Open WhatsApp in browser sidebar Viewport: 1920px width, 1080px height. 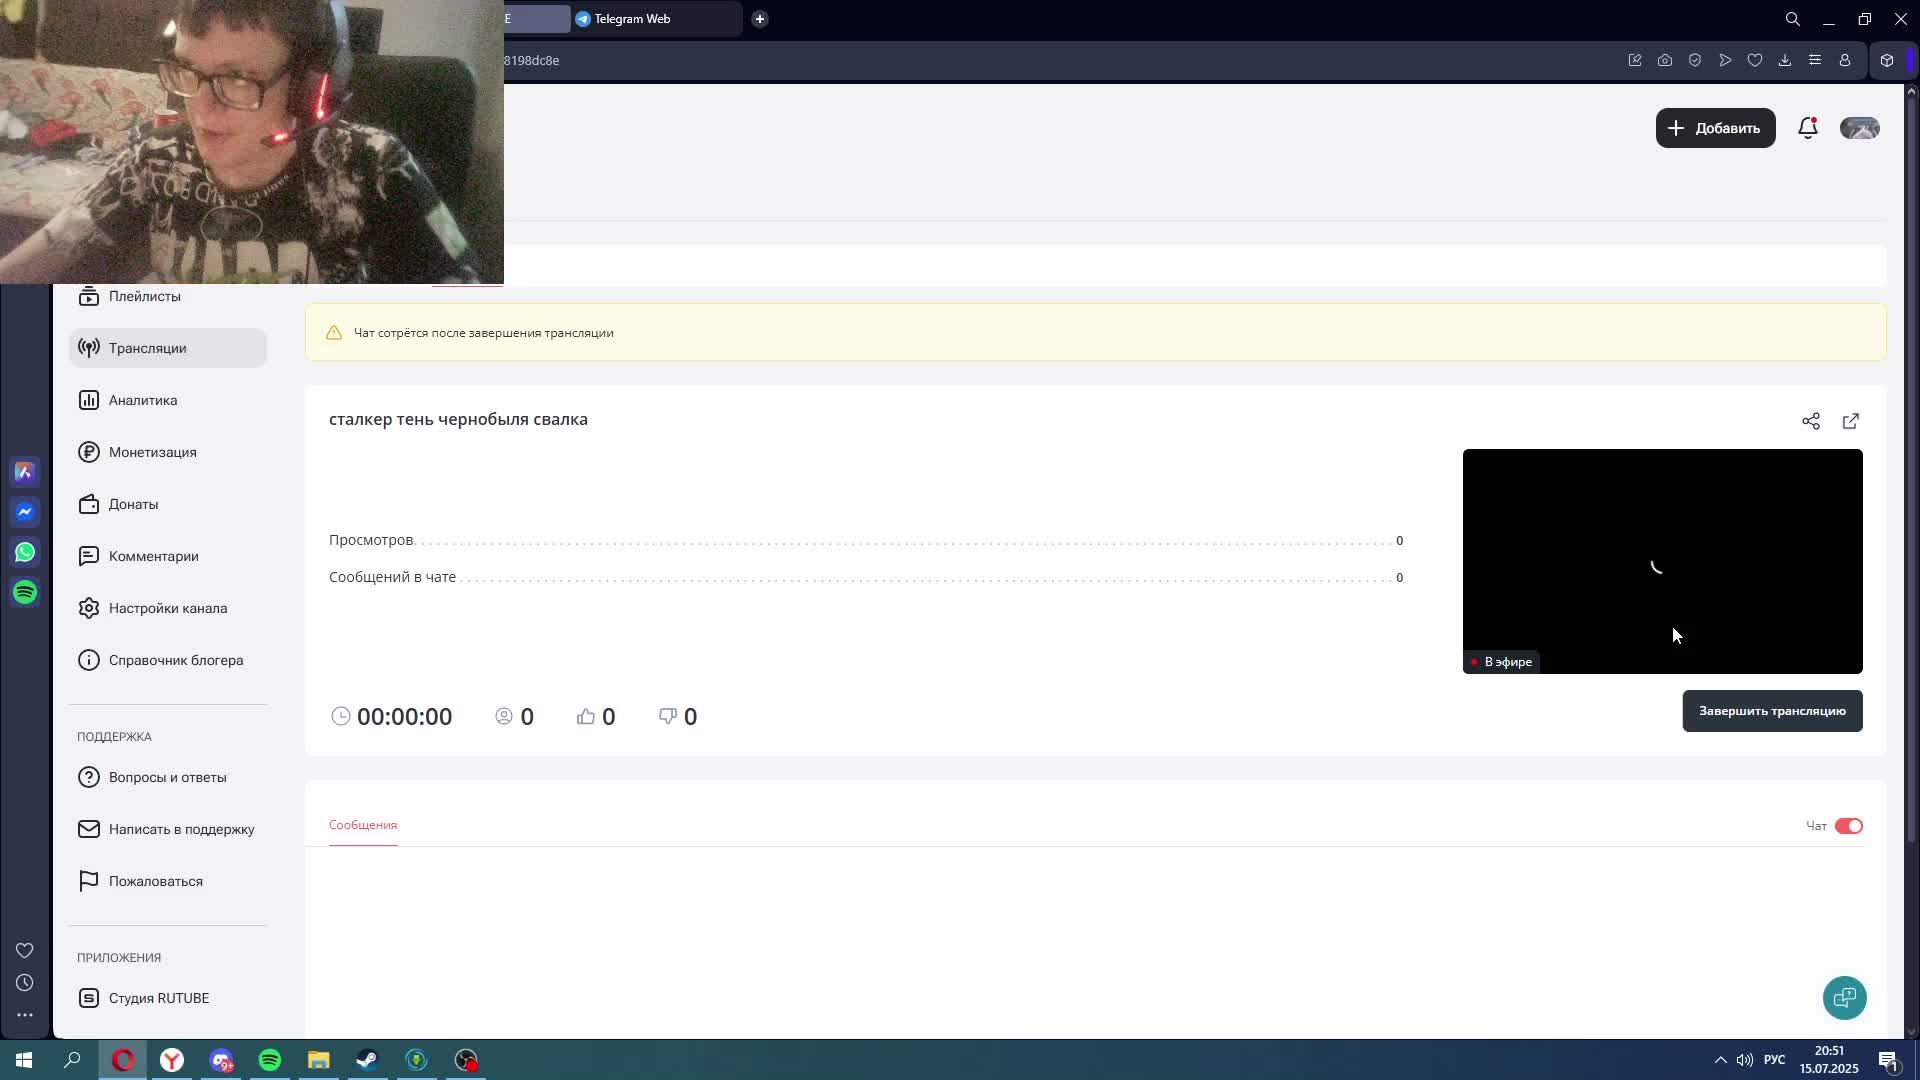click(25, 552)
